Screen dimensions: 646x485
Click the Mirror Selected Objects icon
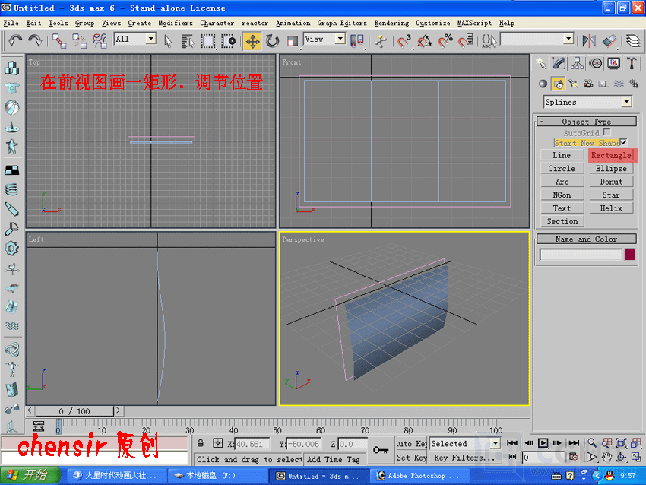point(589,41)
